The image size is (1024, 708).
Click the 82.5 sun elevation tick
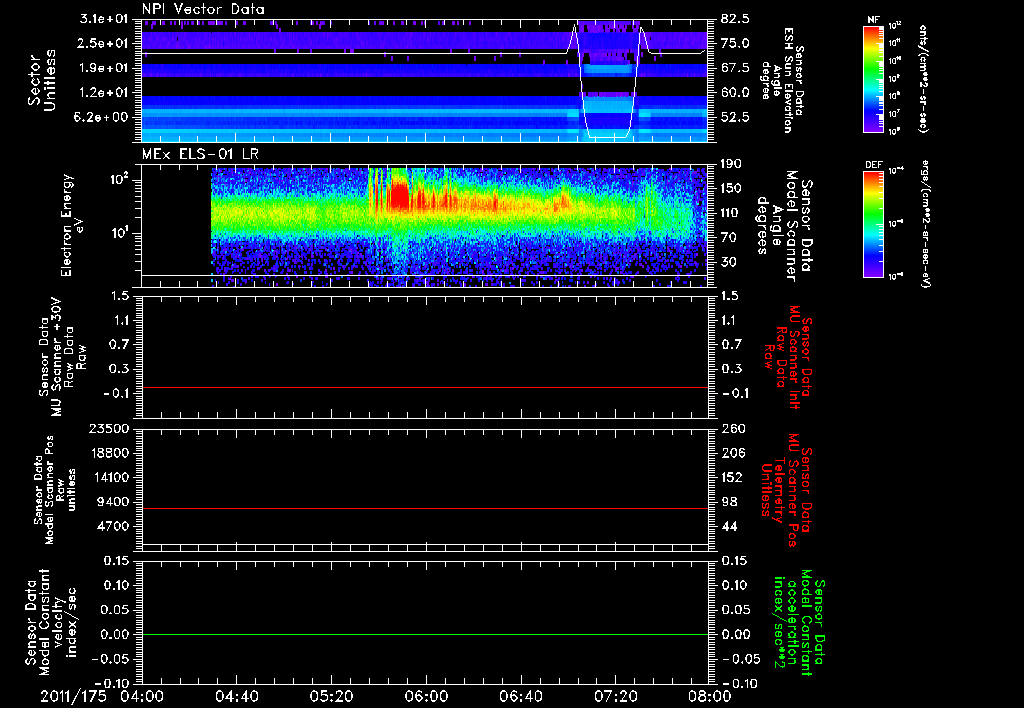(x=735, y=19)
